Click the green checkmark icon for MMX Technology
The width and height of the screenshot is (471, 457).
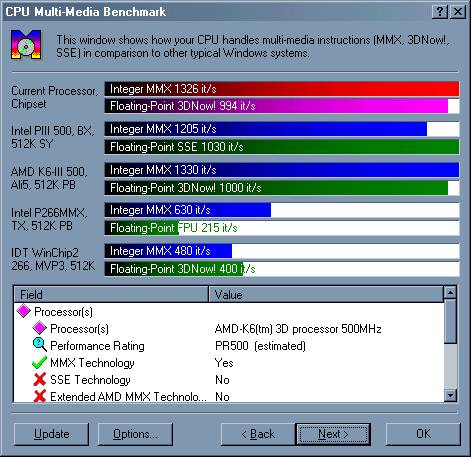39,362
